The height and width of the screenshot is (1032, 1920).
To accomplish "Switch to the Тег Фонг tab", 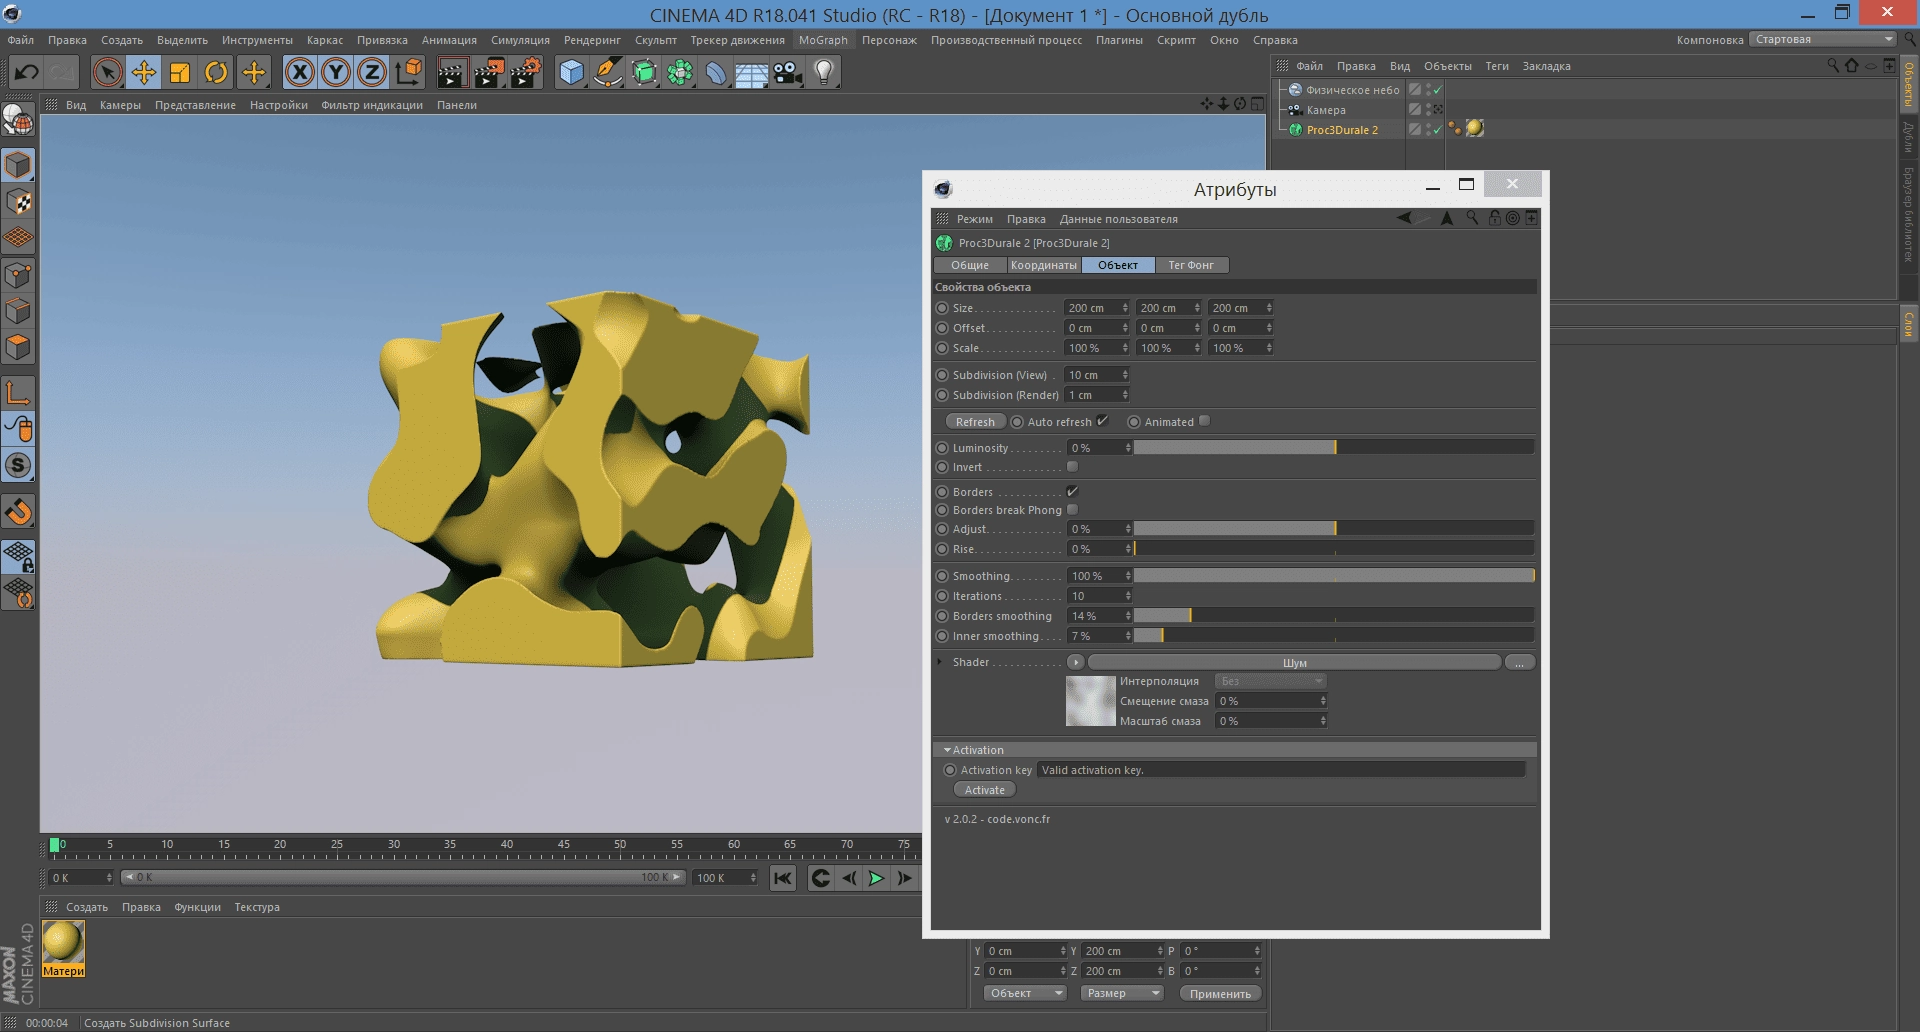I will (1191, 265).
